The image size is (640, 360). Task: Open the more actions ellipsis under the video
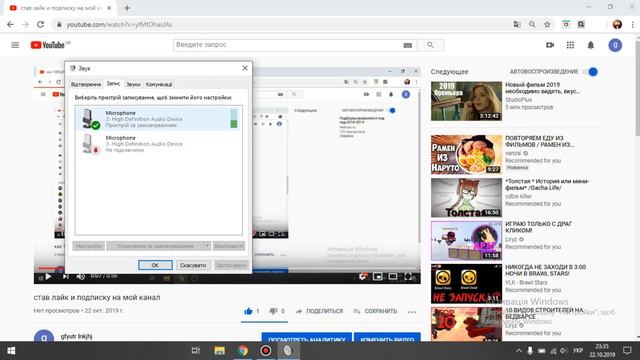point(412,312)
